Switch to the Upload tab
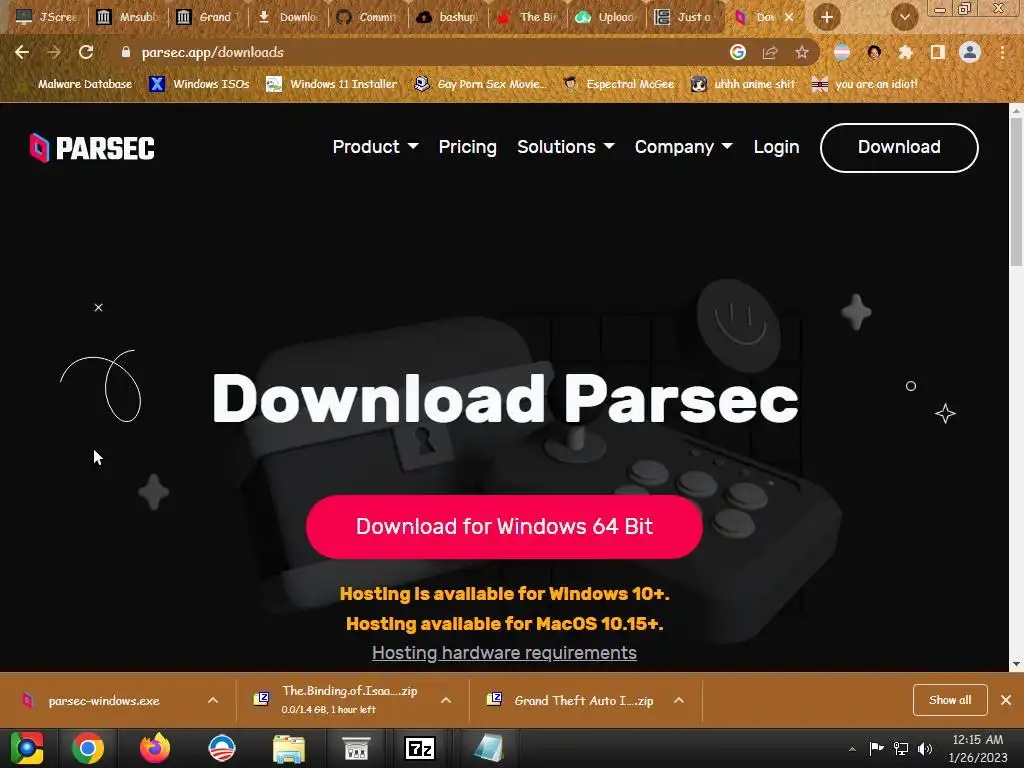1024x768 pixels. (607, 17)
